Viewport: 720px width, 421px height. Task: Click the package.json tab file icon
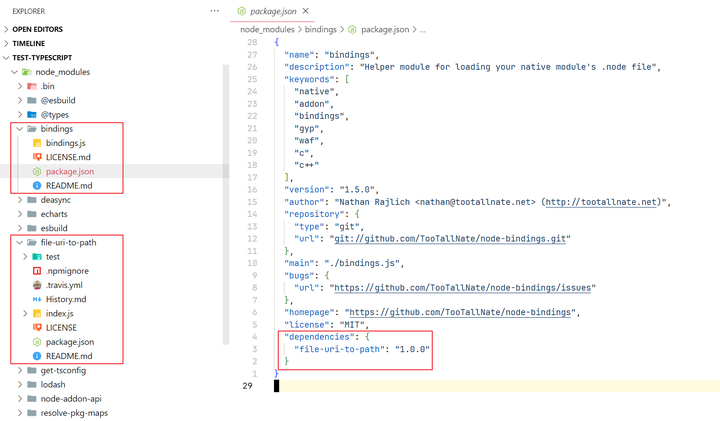coord(242,11)
